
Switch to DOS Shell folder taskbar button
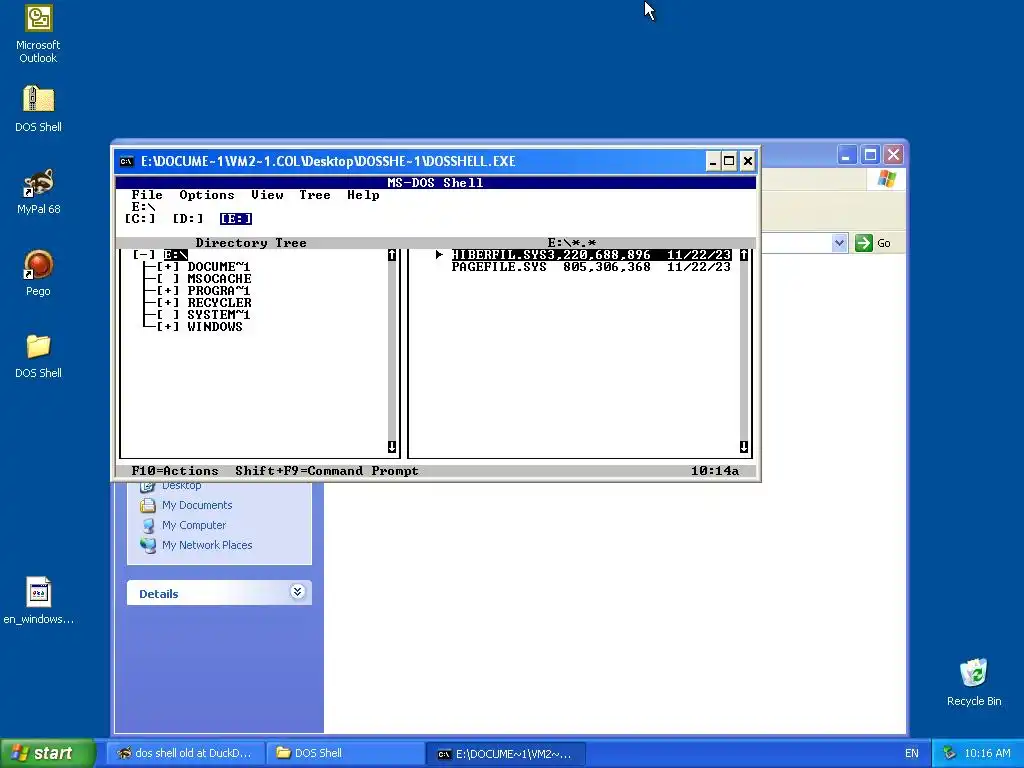pyautogui.click(x=345, y=754)
